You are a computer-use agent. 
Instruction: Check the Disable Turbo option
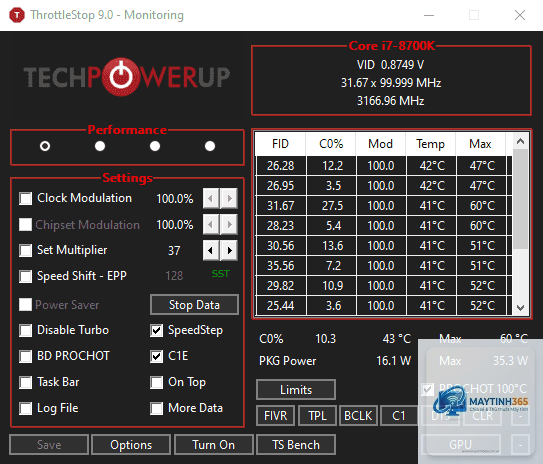point(26,330)
